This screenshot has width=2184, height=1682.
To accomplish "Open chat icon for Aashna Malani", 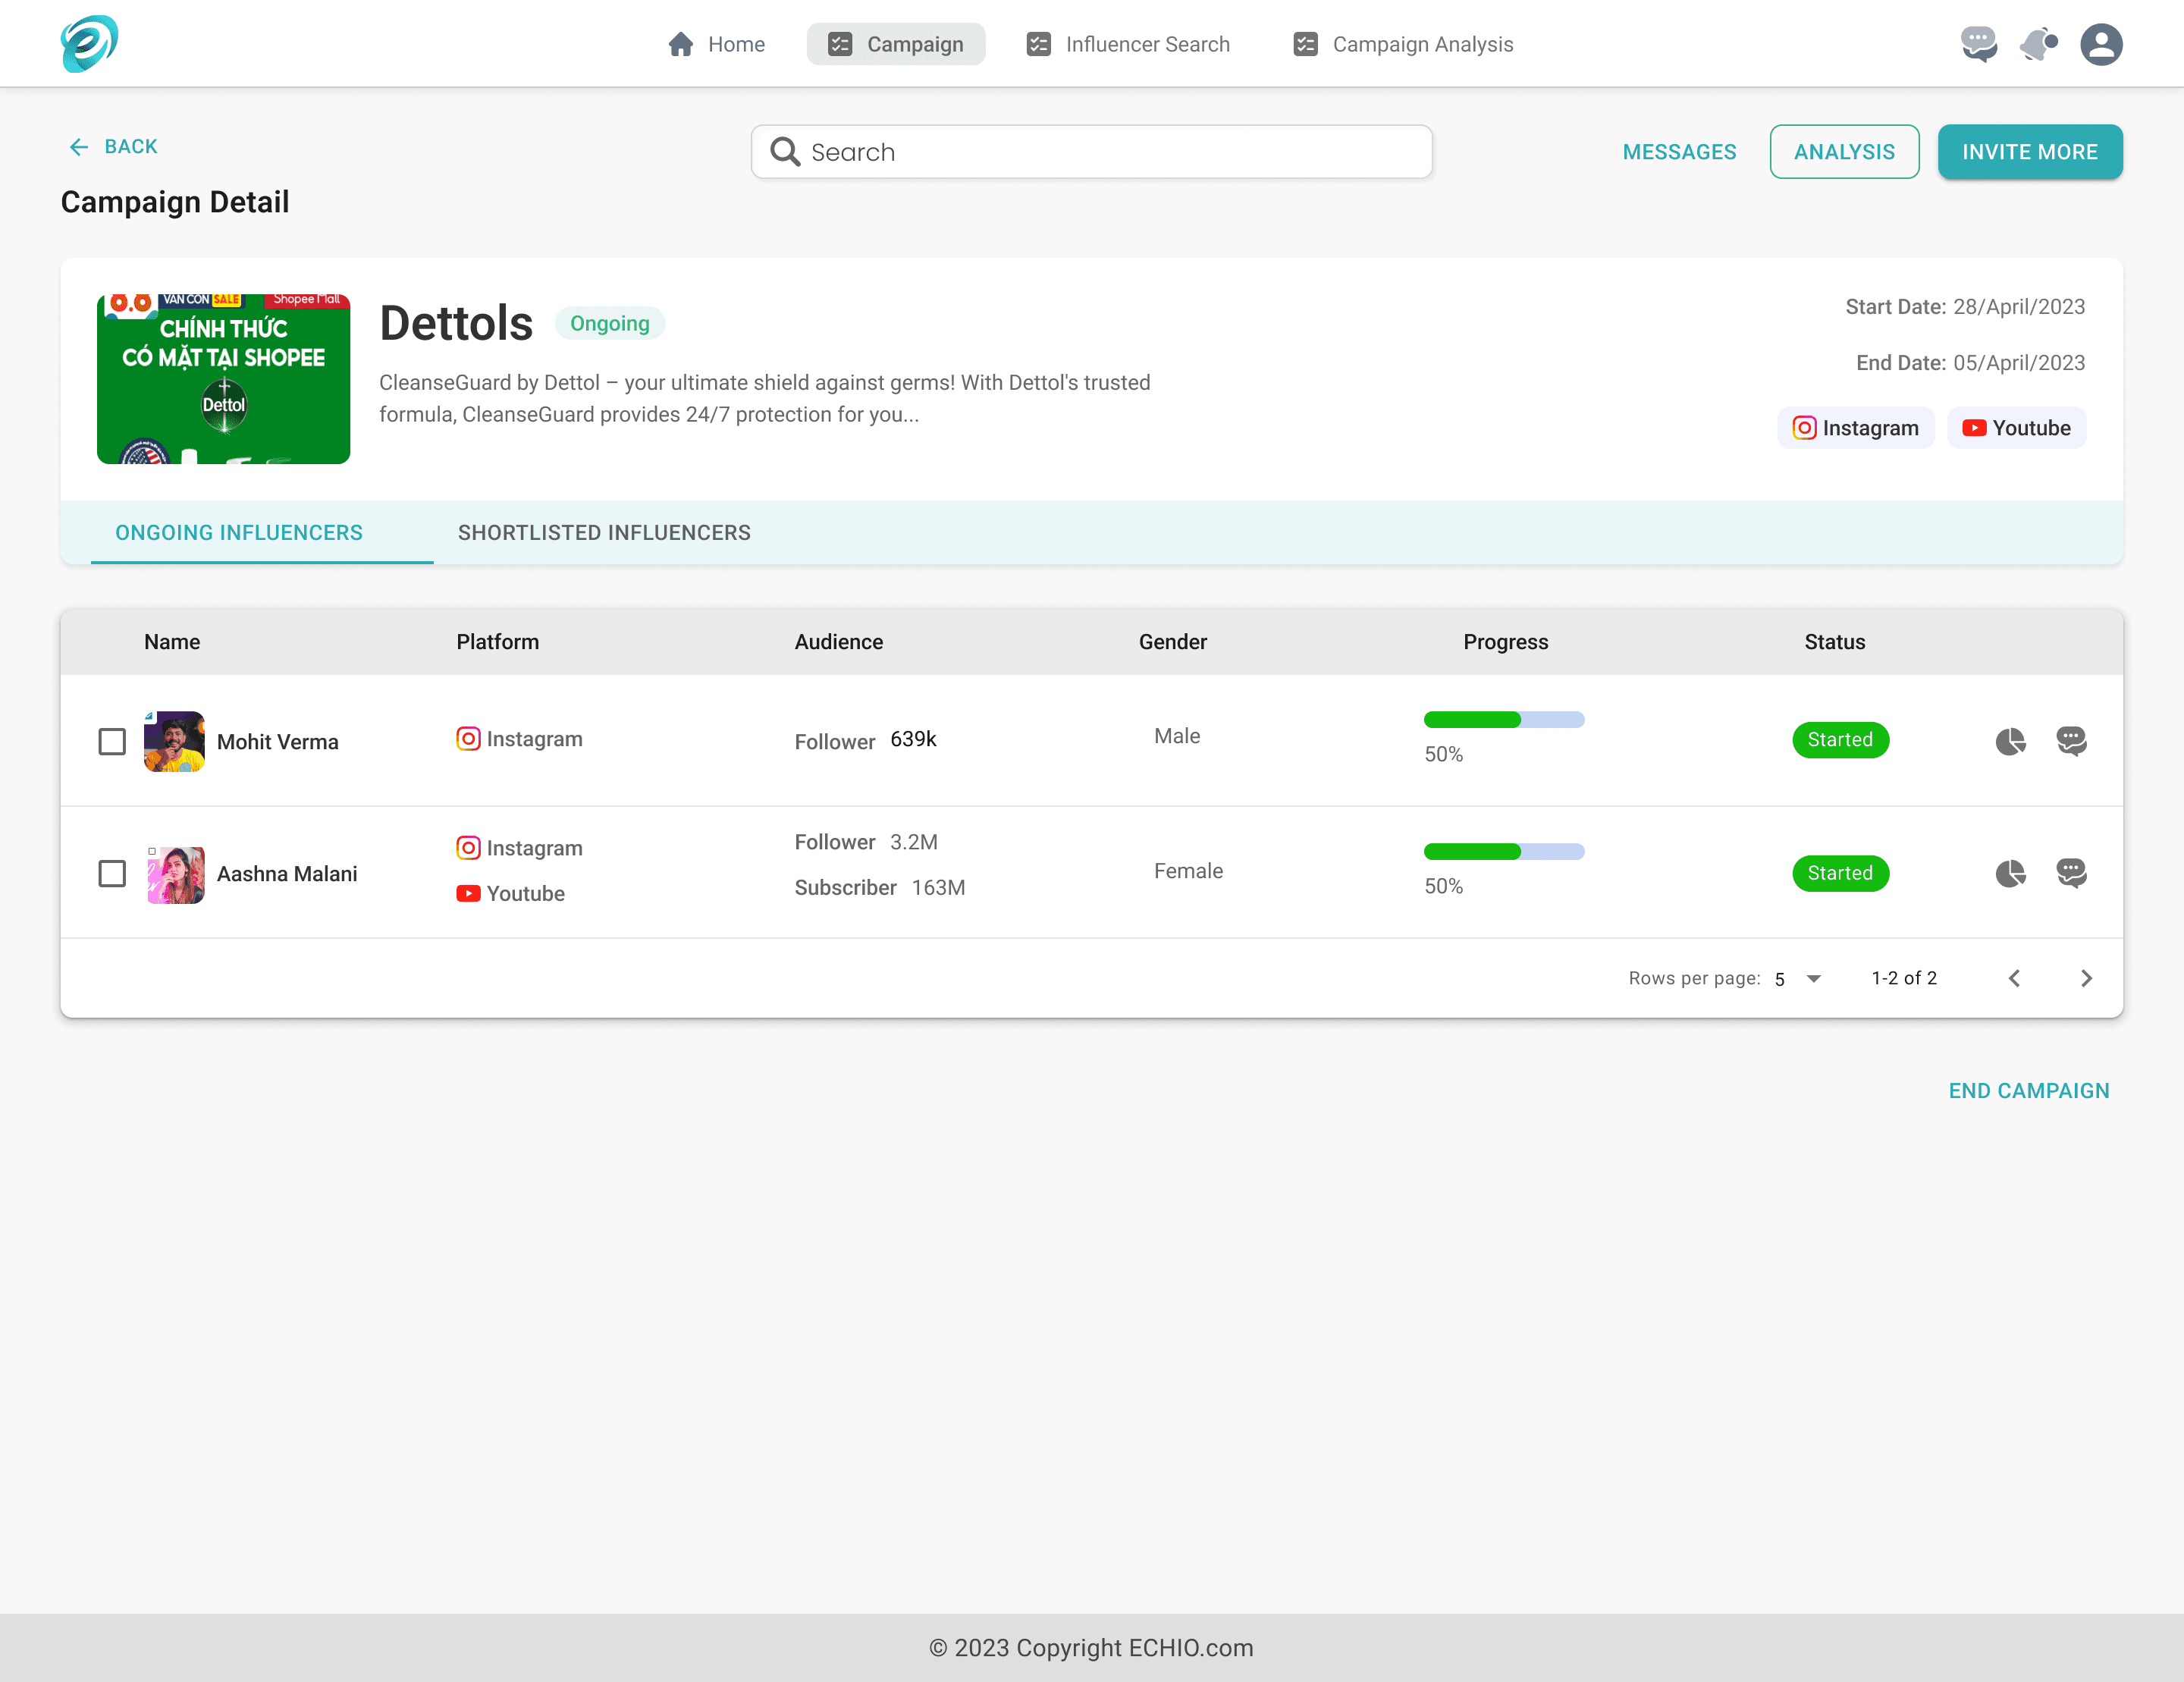I will pos(2071,874).
